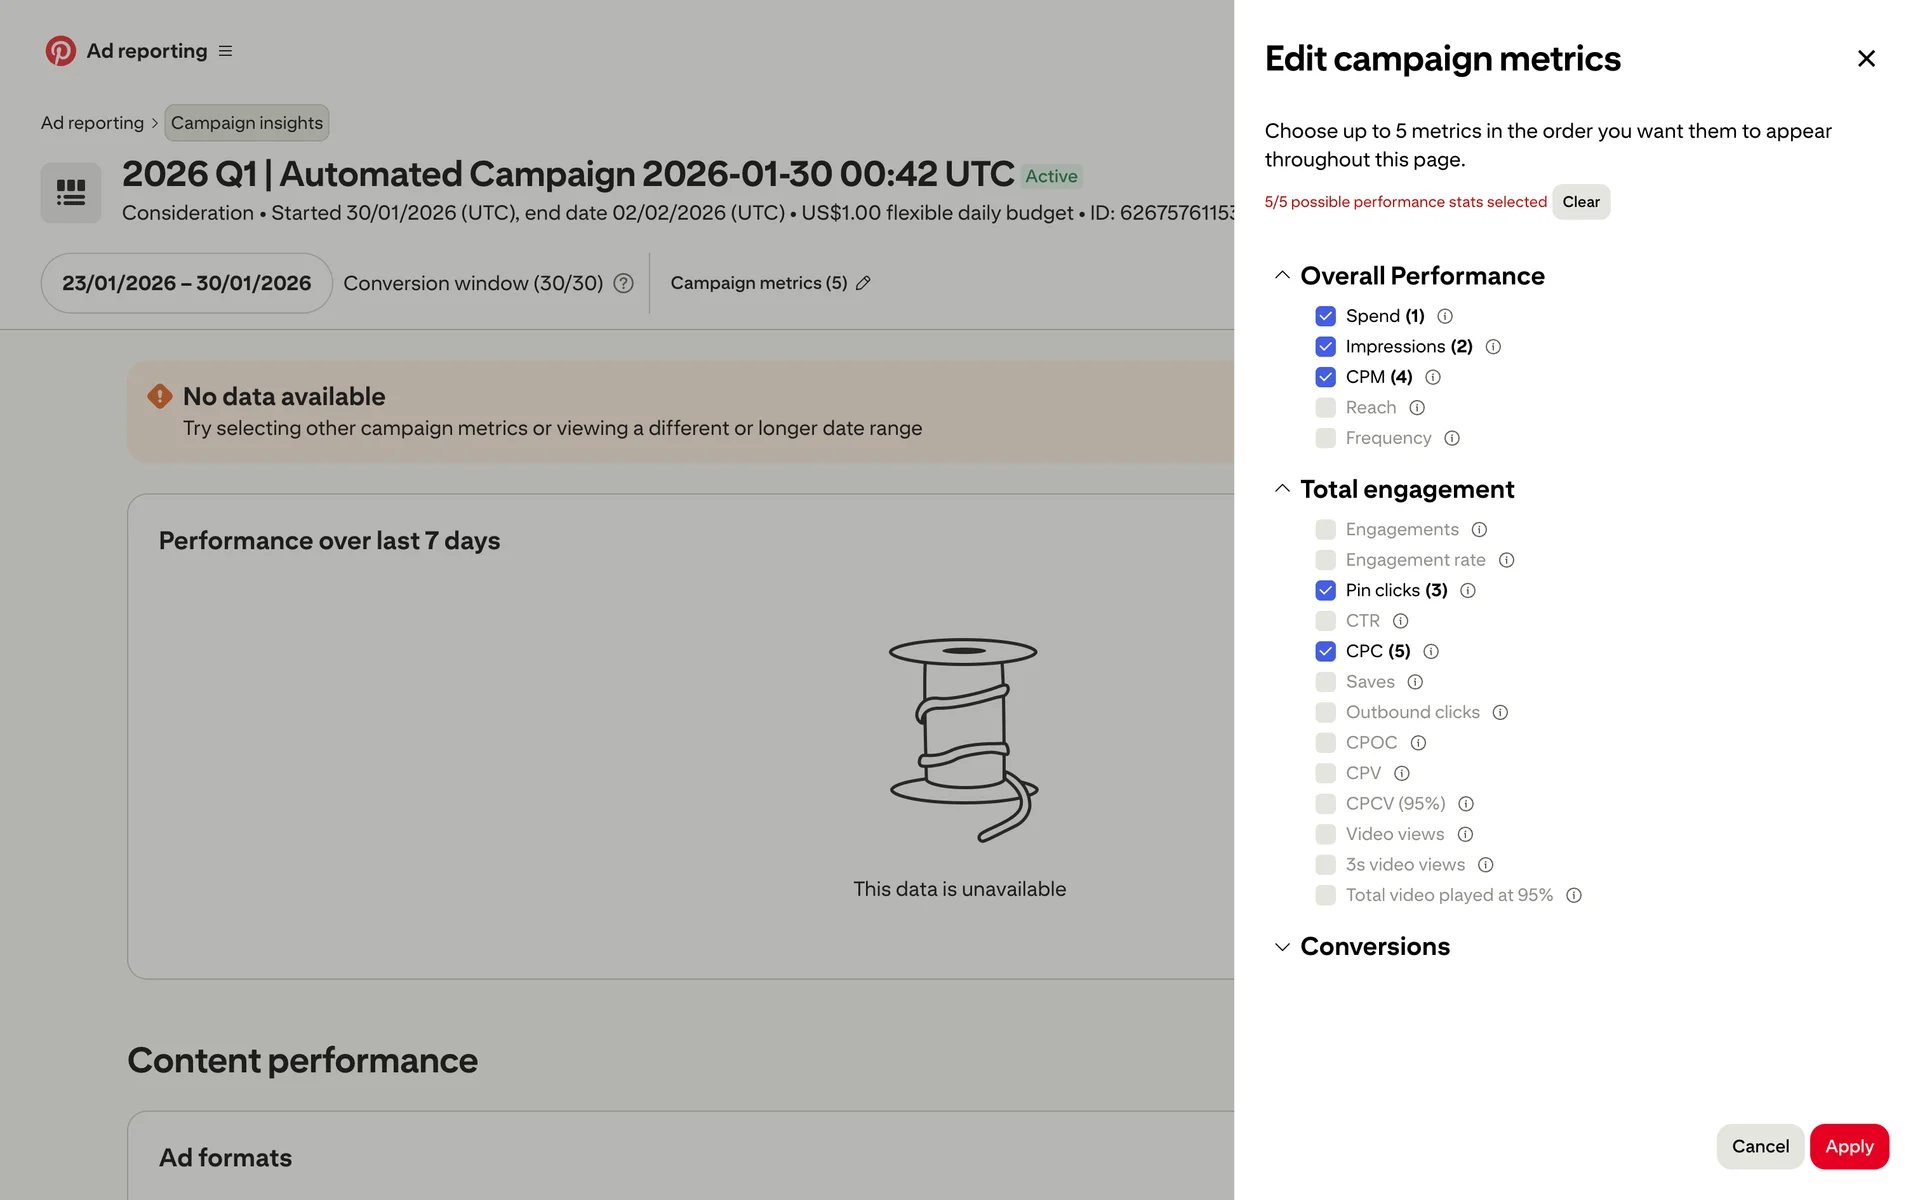Image resolution: width=1920 pixels, height=1200 pixels.
Task: Collapse the Total engagement section
Action: tap(1282, 489)
